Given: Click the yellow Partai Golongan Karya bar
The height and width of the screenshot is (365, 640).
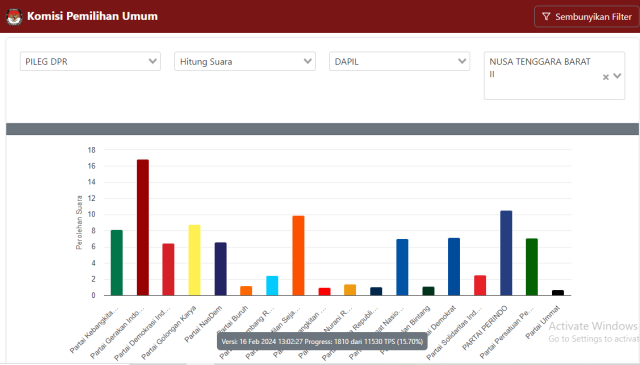Looking at the screenshot, I should (195, 260).
